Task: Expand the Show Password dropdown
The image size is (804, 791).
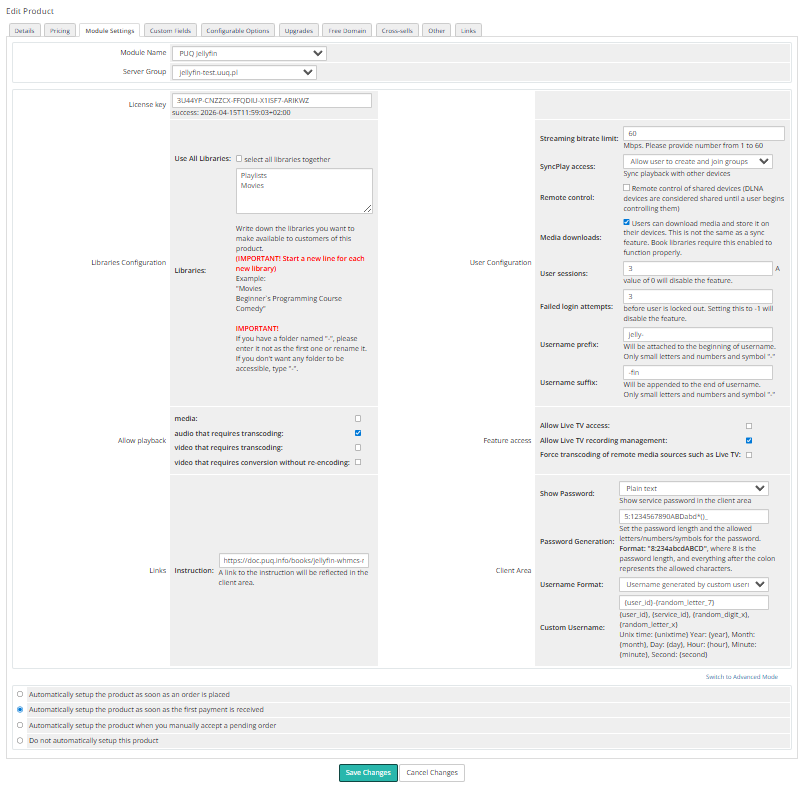Action: (693, 488)
